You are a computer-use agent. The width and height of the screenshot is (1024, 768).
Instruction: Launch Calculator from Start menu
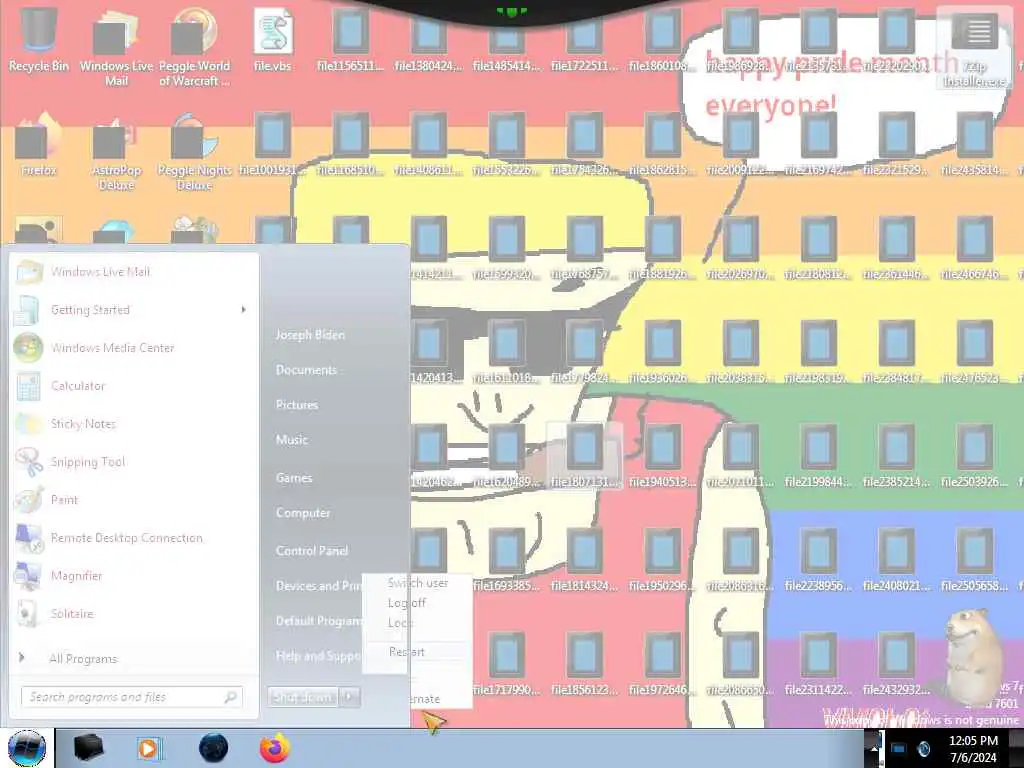pos(135,386)
